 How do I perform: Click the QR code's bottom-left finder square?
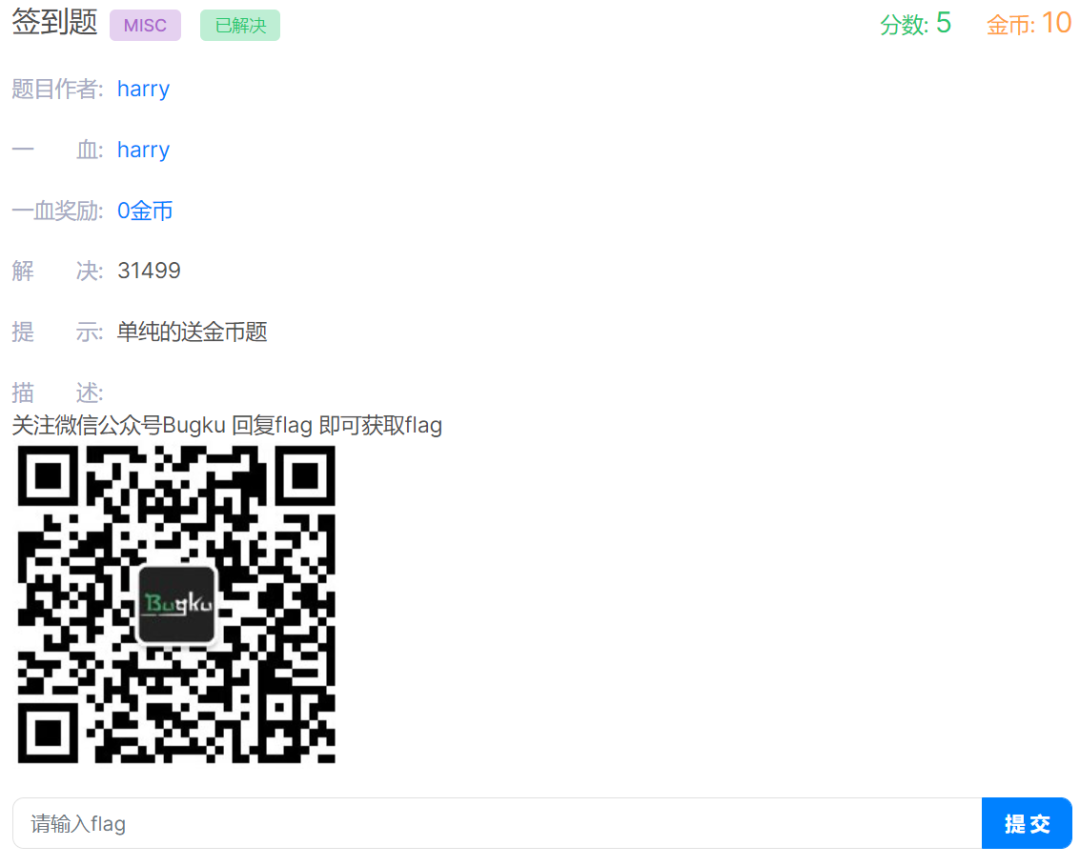[x=48, y=732]
